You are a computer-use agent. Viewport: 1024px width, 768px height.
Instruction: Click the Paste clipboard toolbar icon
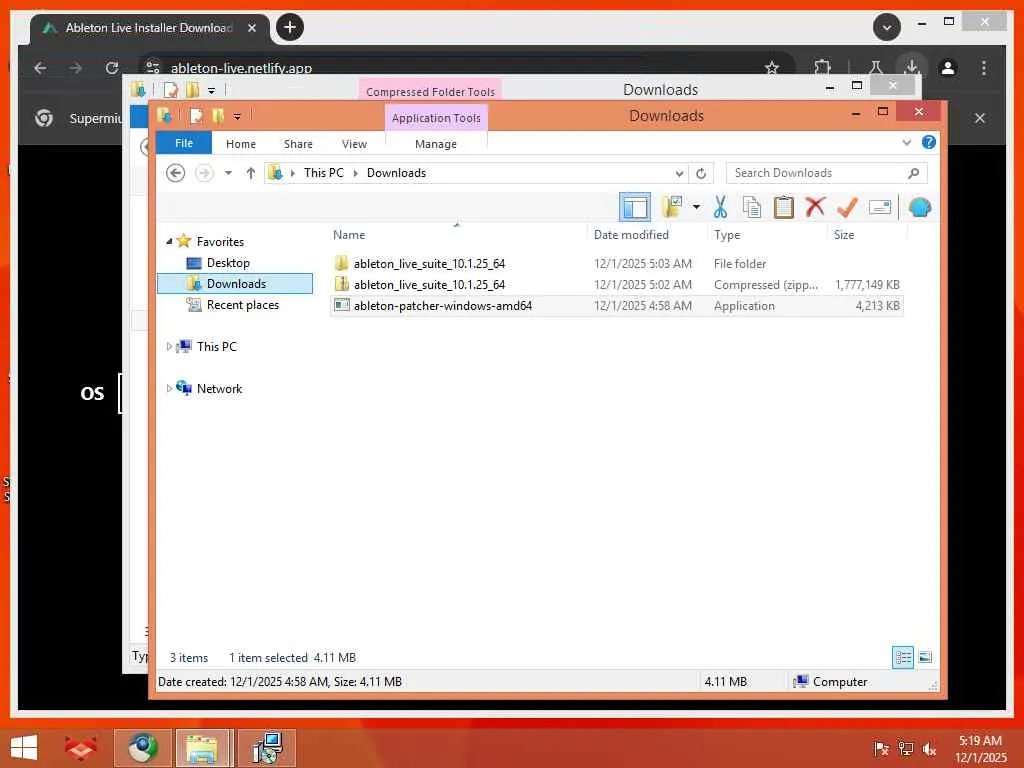(x=783, y=207)
